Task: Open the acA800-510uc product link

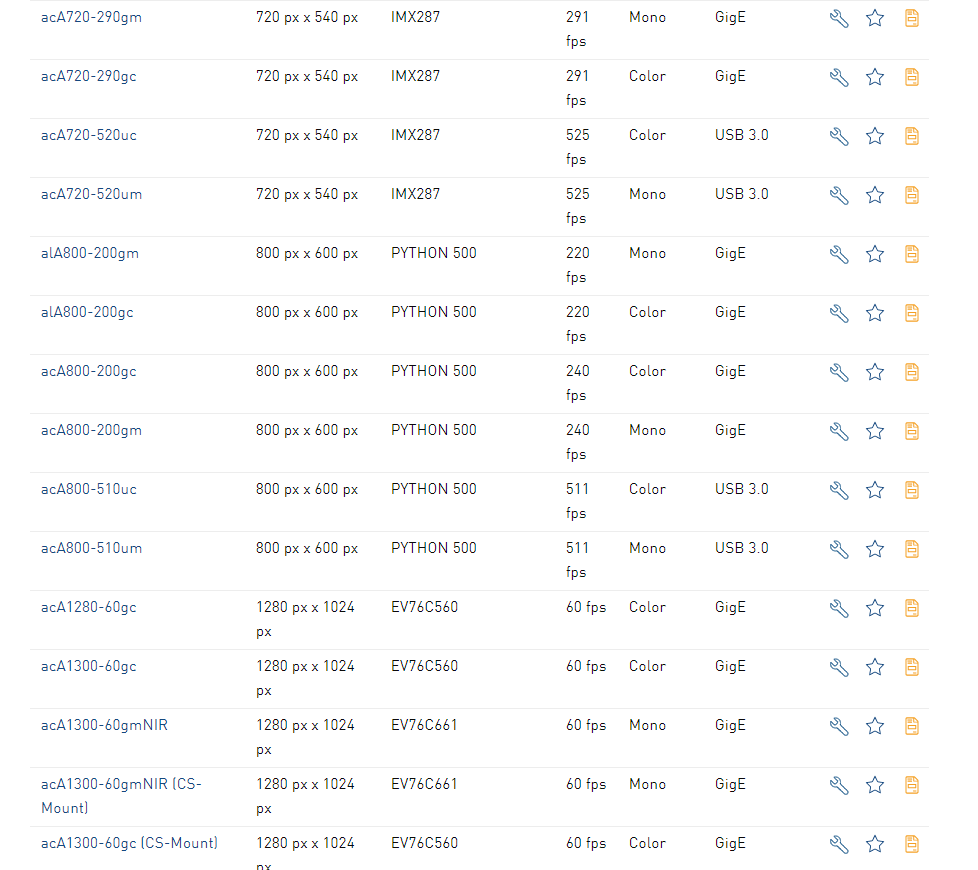Action: (x=89, y=489)
